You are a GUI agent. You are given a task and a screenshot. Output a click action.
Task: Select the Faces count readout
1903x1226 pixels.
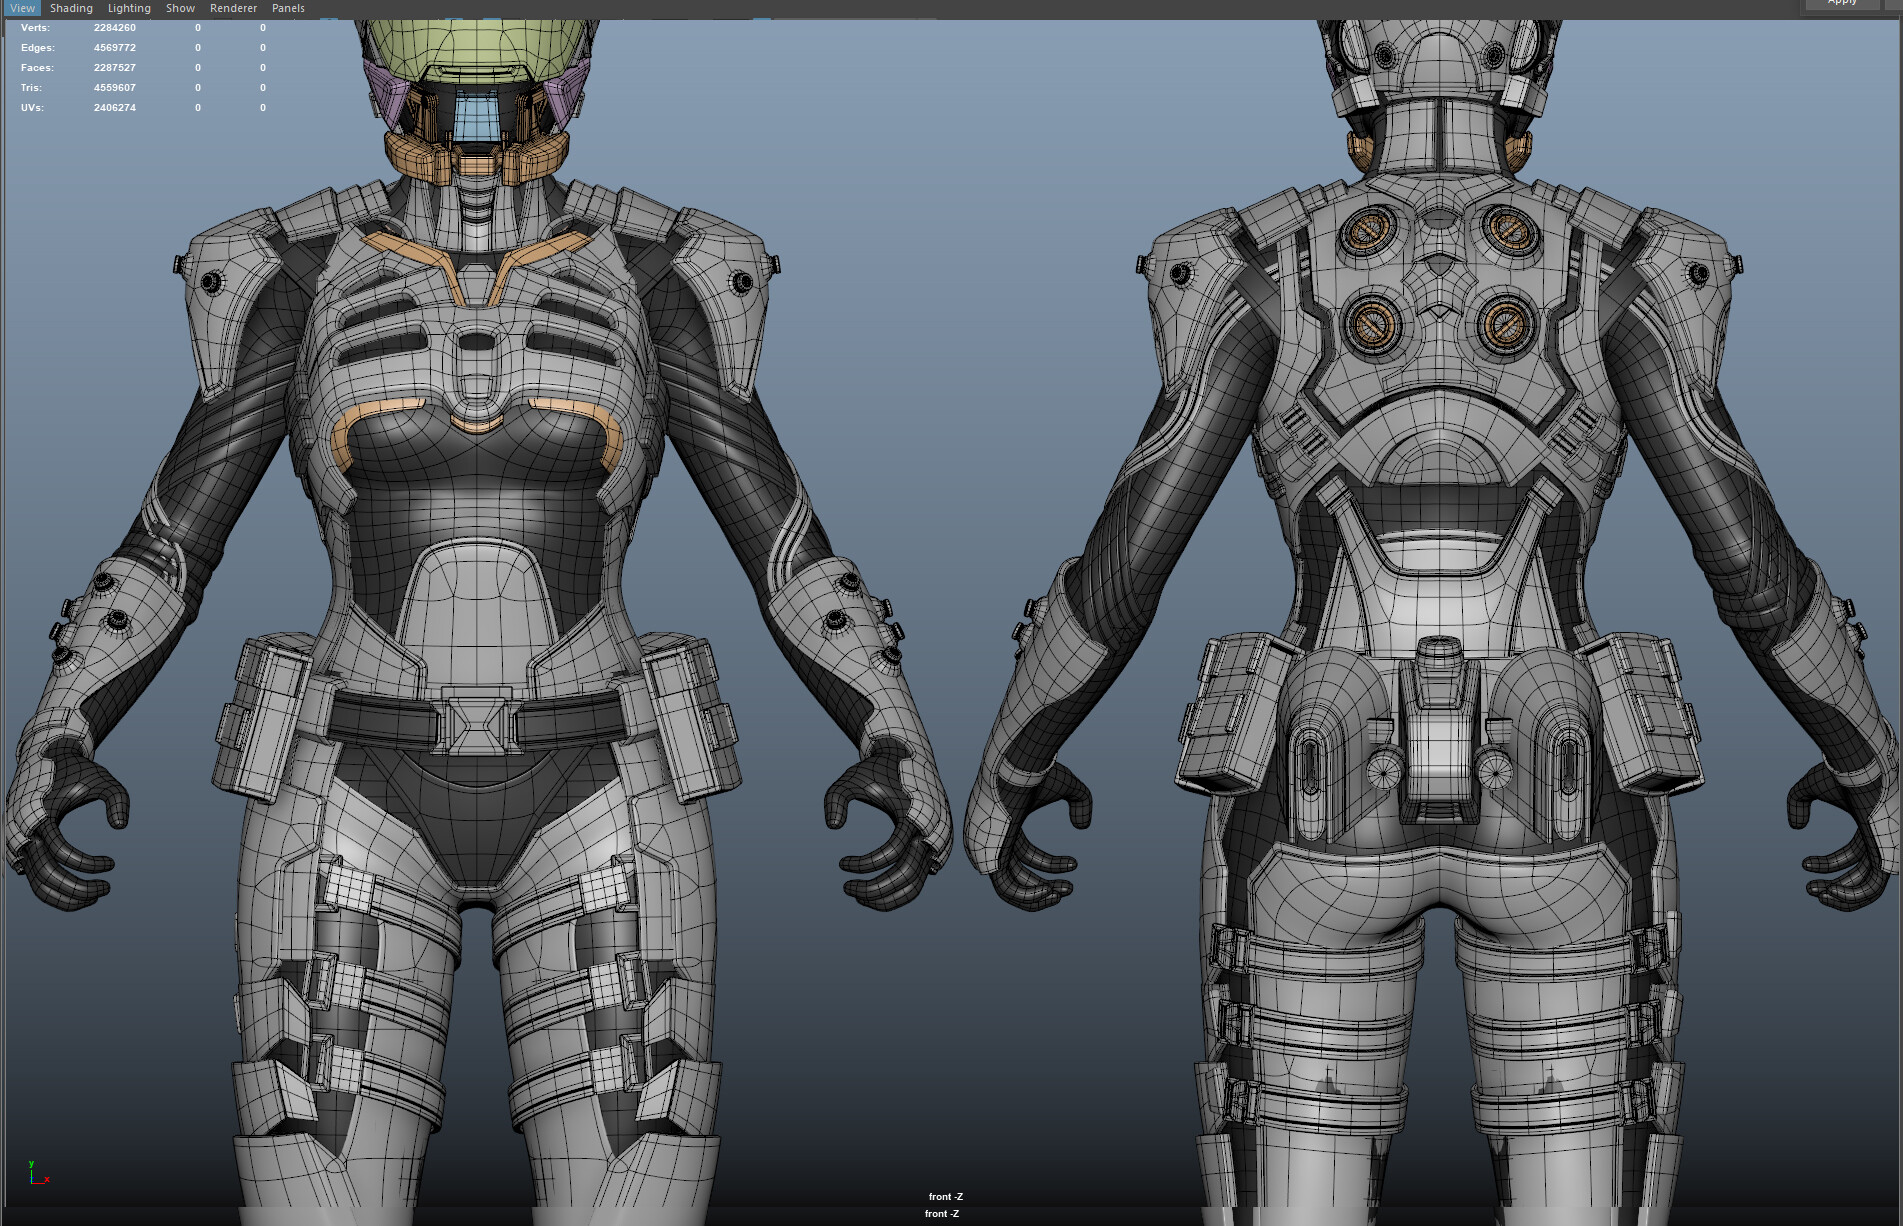click(115, 67)
